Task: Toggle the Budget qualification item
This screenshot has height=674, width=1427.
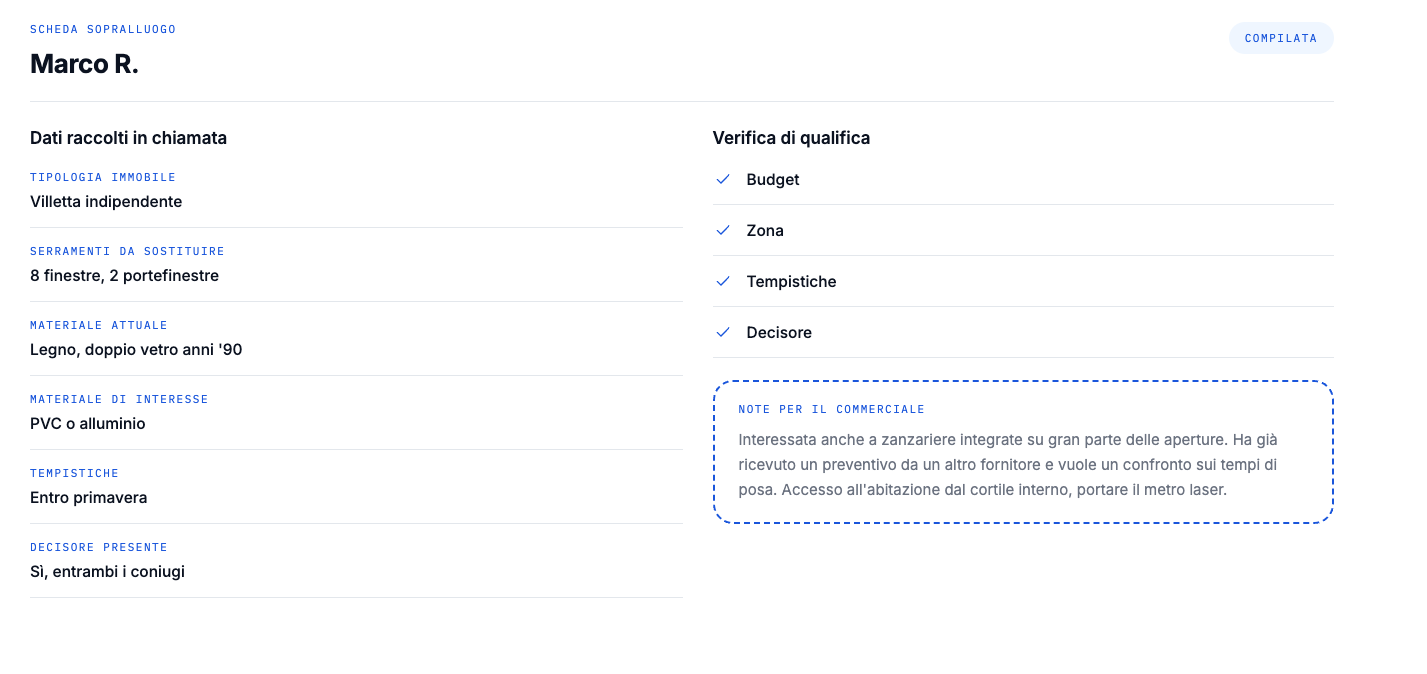Action: pos(1023,180)
